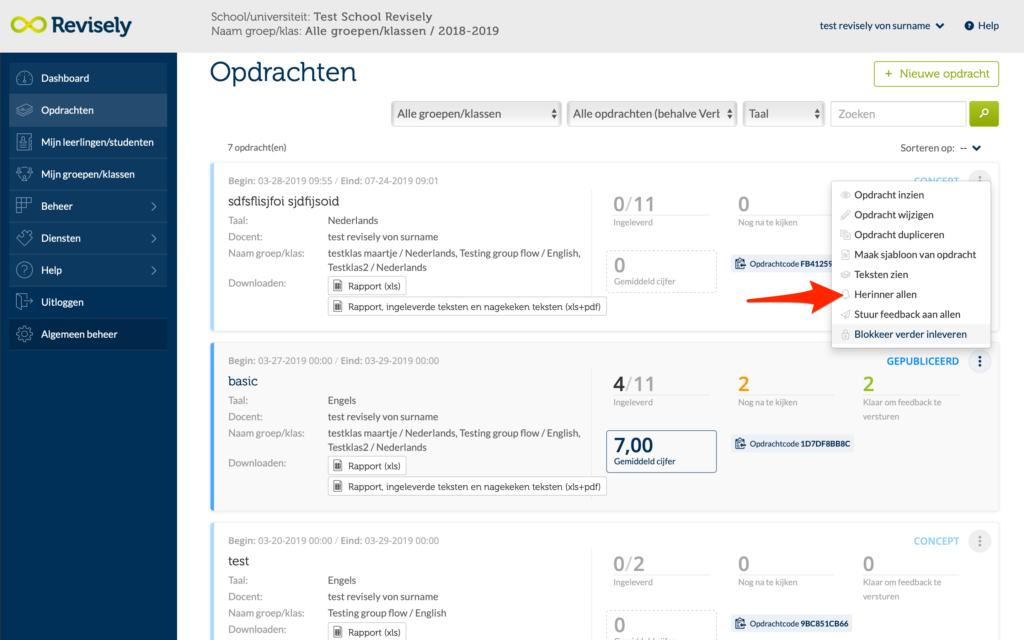The height and width of the screenshot is (640, 1024).
Task: Click the pencil icon beside Opdracht wijzigen
Action: 845,215
